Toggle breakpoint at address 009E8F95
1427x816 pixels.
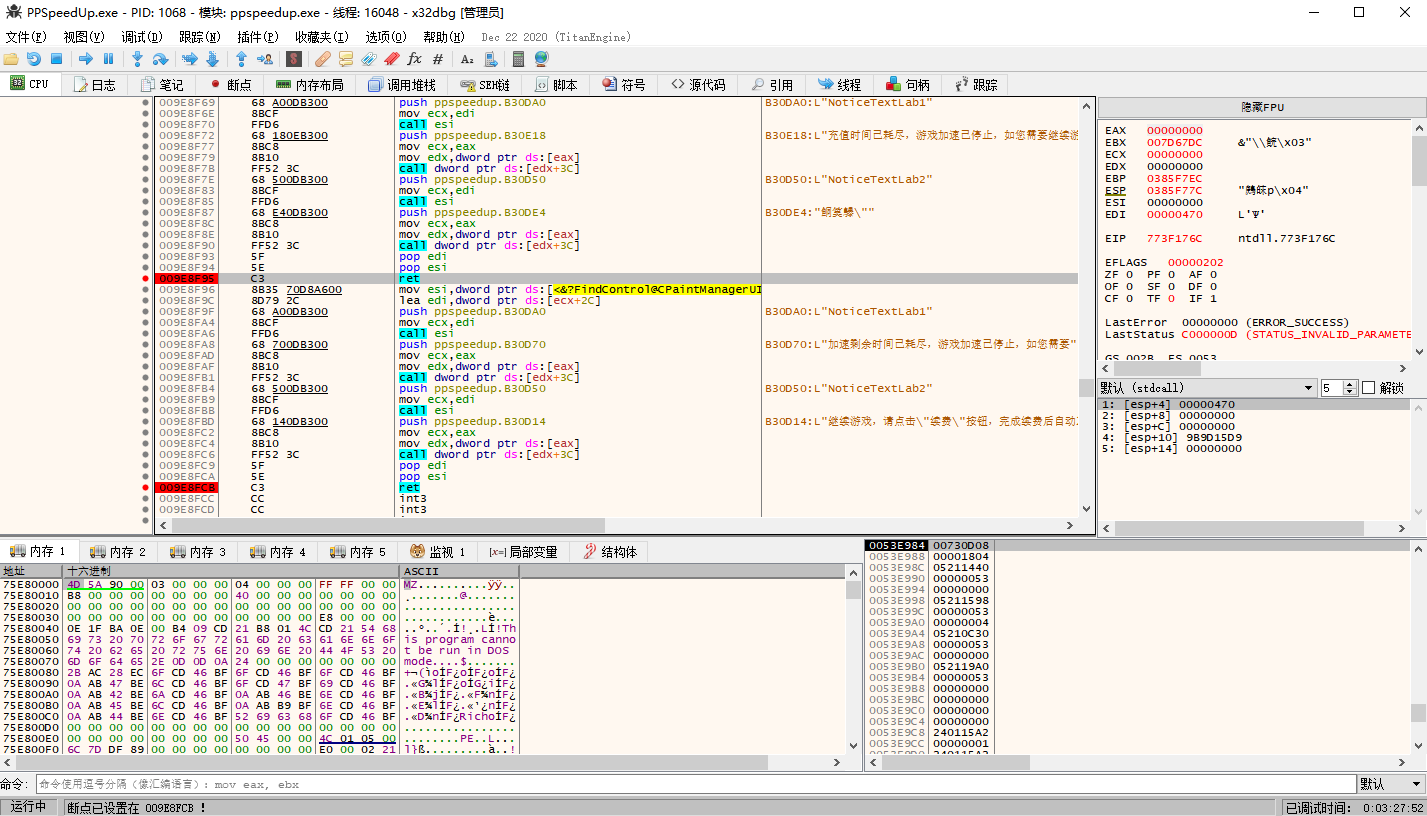(x=146, y=278)
